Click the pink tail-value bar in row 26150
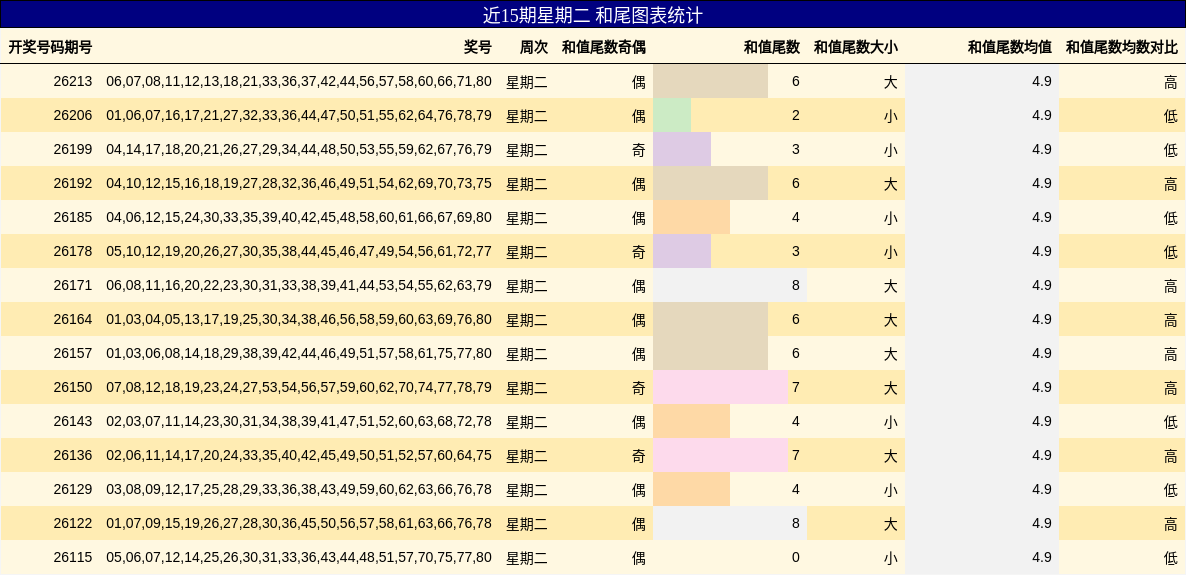 click(x=720, y=387)
